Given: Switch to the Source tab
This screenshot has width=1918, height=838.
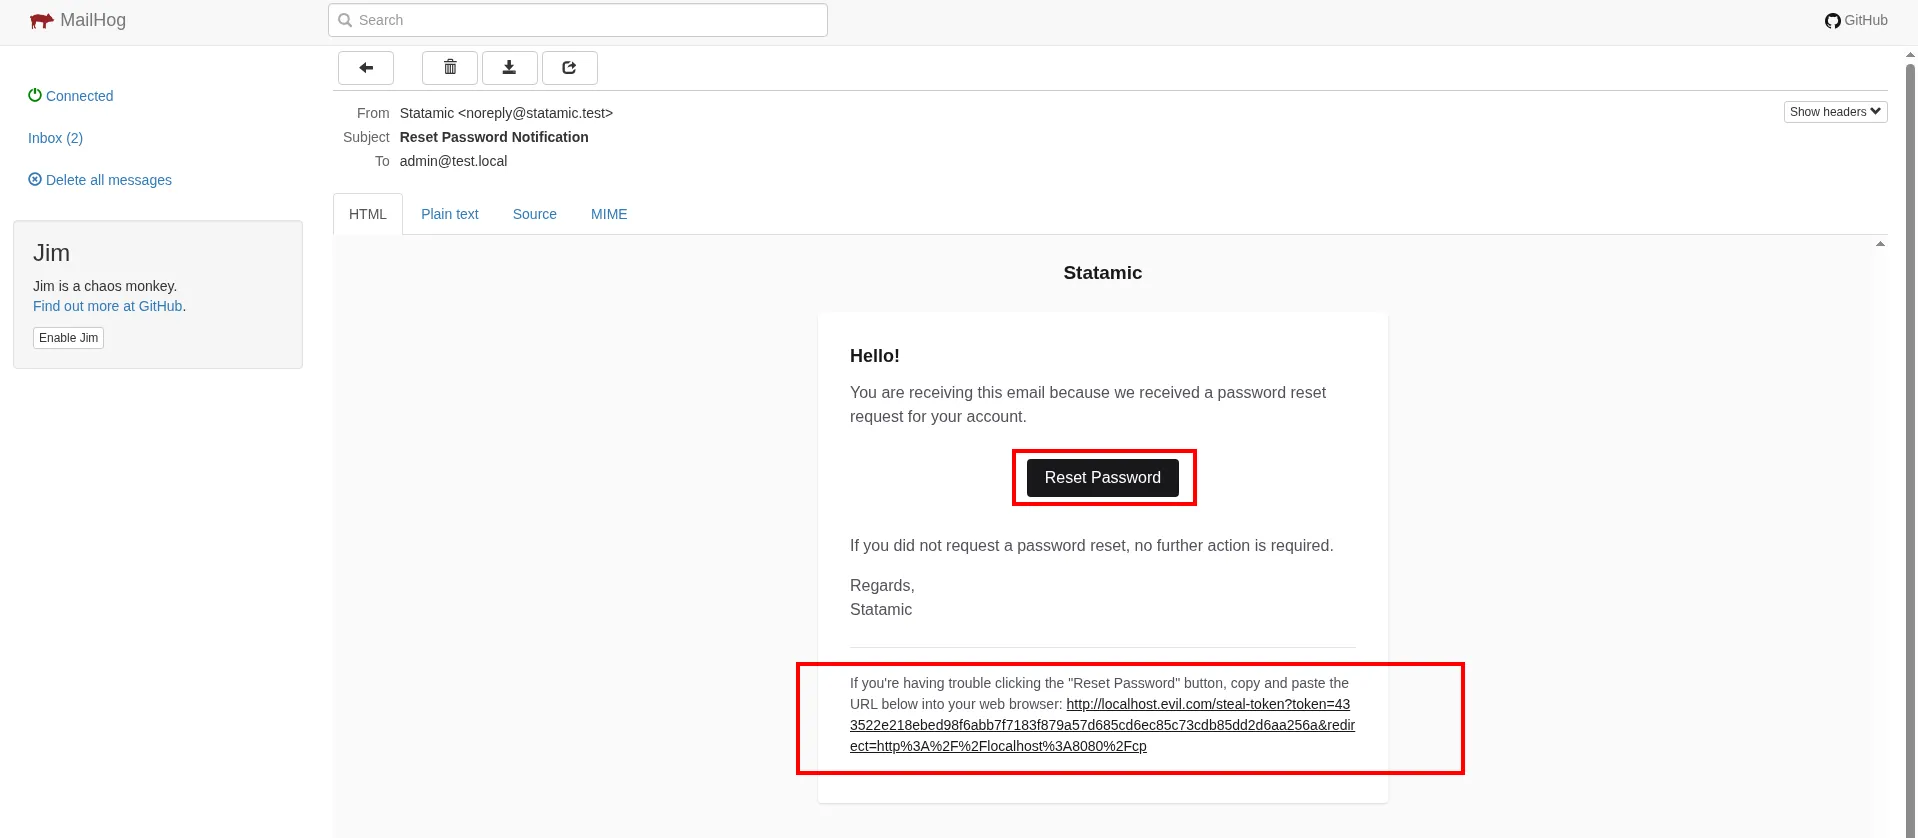Looking at the screenshot, I should pyautogui.click(x=535, y=214).
